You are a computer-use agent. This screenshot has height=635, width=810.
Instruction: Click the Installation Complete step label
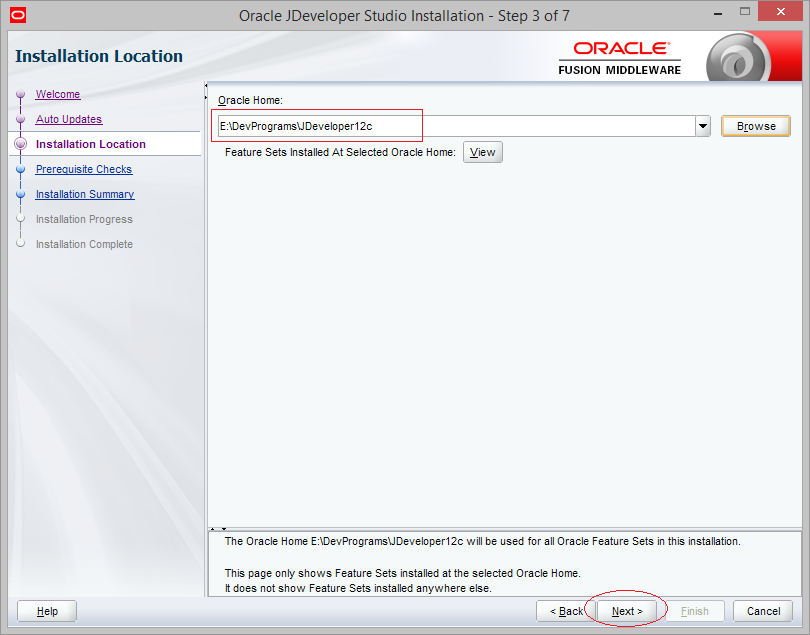click(84, 244)
